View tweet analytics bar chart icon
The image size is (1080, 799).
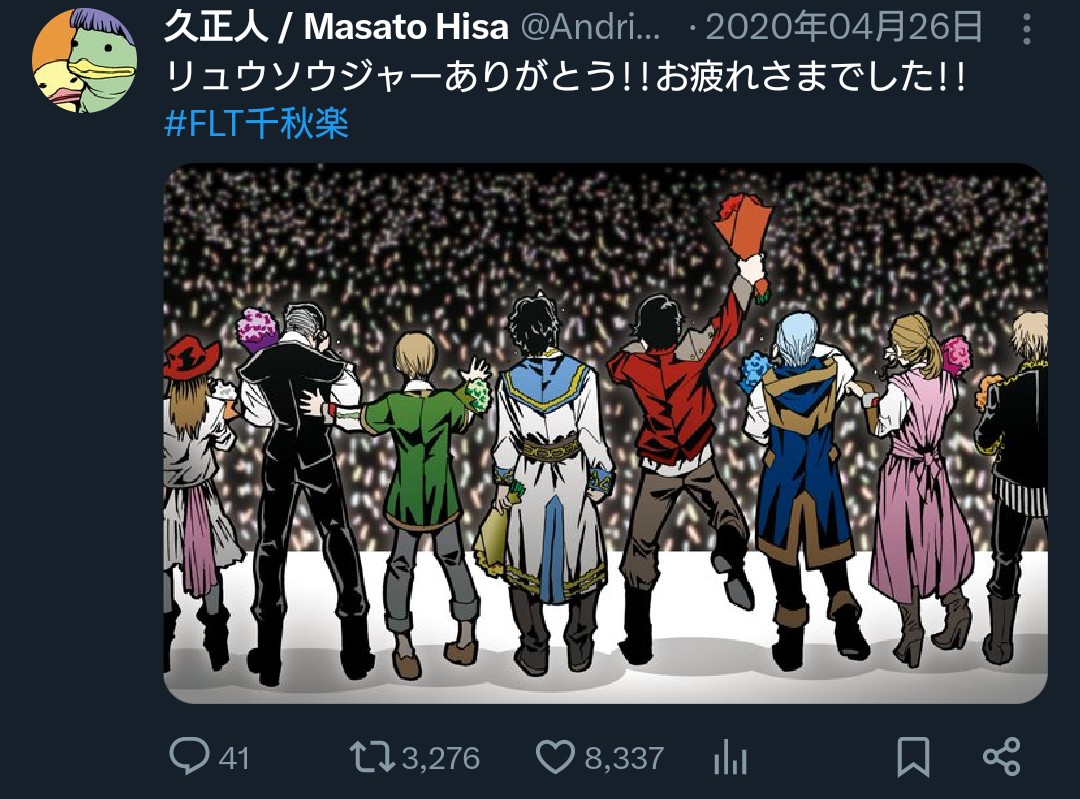click(731, 757)
